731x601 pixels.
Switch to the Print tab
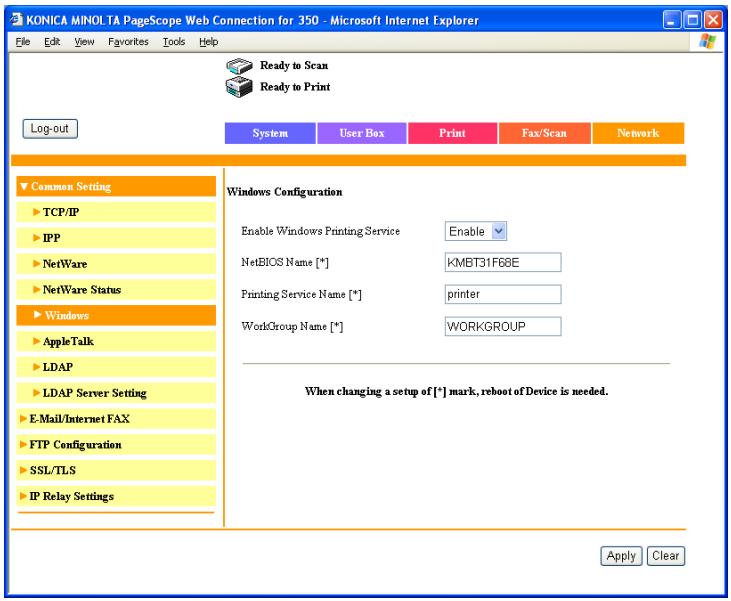[452, 133]
